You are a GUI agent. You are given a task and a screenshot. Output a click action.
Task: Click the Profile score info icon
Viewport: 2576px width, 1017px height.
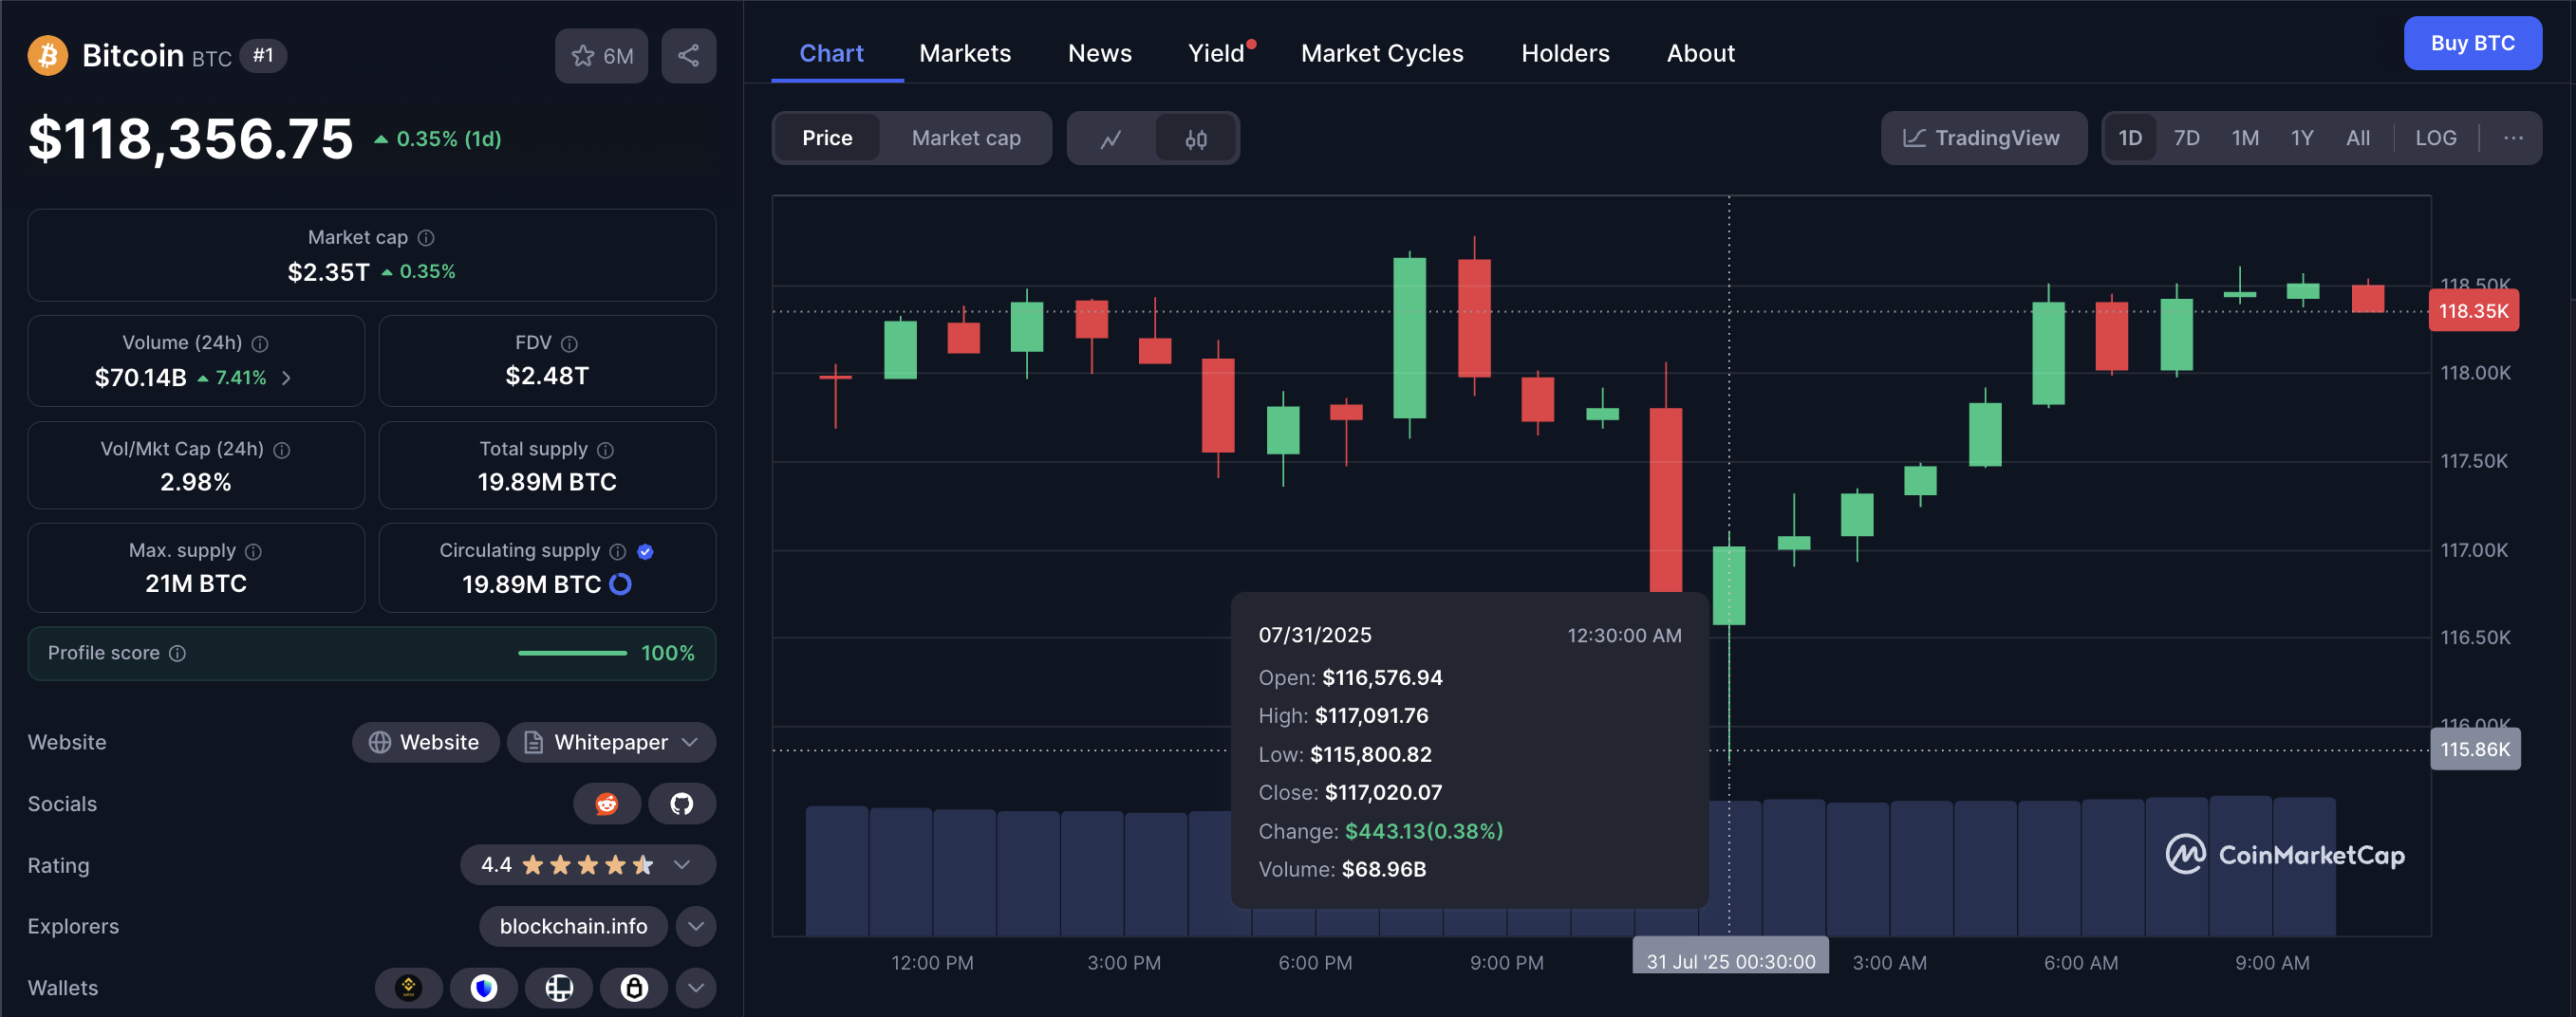[x=177, y=654]
